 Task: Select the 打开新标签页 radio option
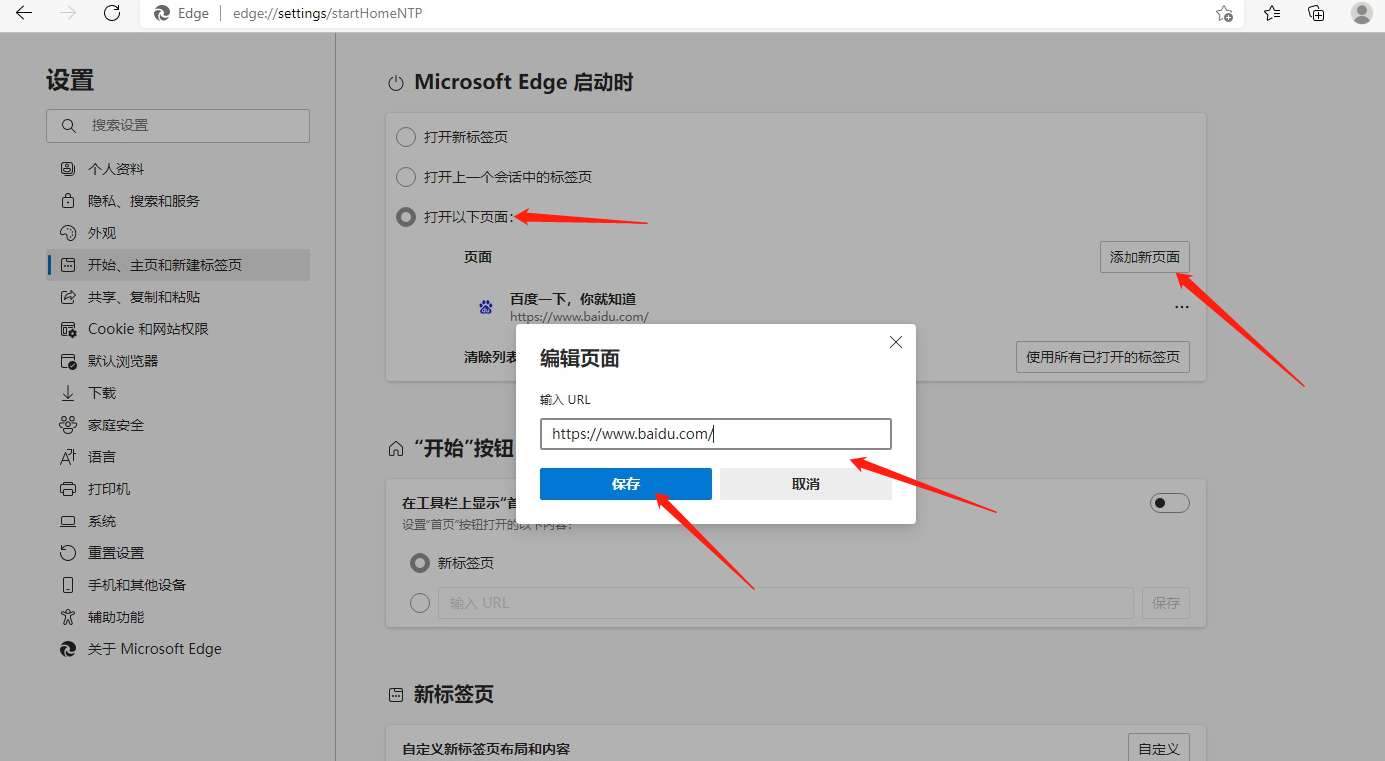point(406,137)
